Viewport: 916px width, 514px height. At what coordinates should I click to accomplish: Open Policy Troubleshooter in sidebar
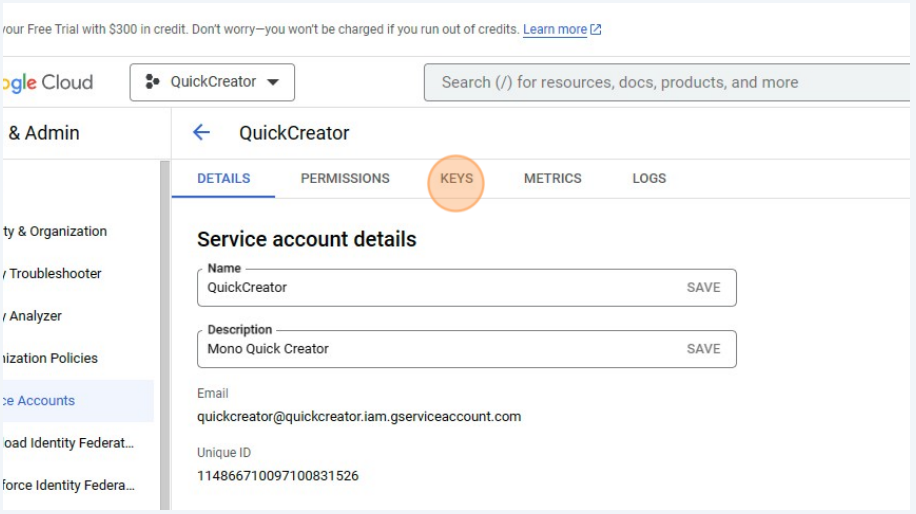pyautogui.click(x=53, y=273)
